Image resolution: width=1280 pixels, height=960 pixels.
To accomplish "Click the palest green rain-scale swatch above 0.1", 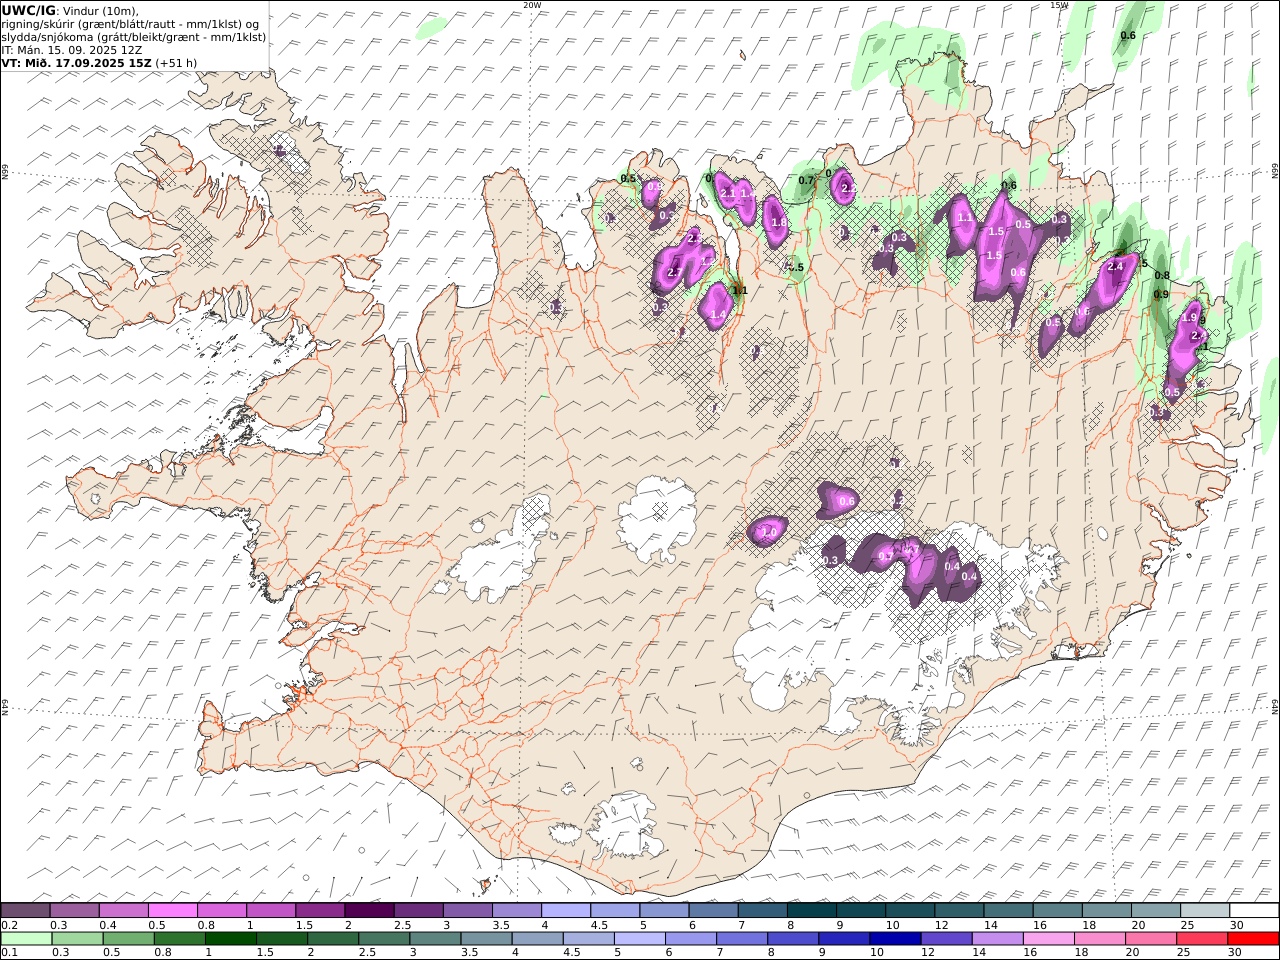I will pyautogui.click(x=26, y=938).
